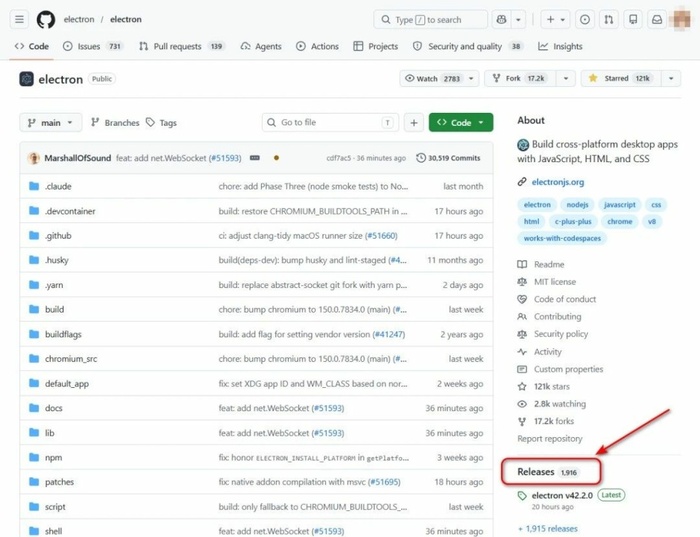Select the Code tab
700x537 pixels.
(x=32, y=46)
